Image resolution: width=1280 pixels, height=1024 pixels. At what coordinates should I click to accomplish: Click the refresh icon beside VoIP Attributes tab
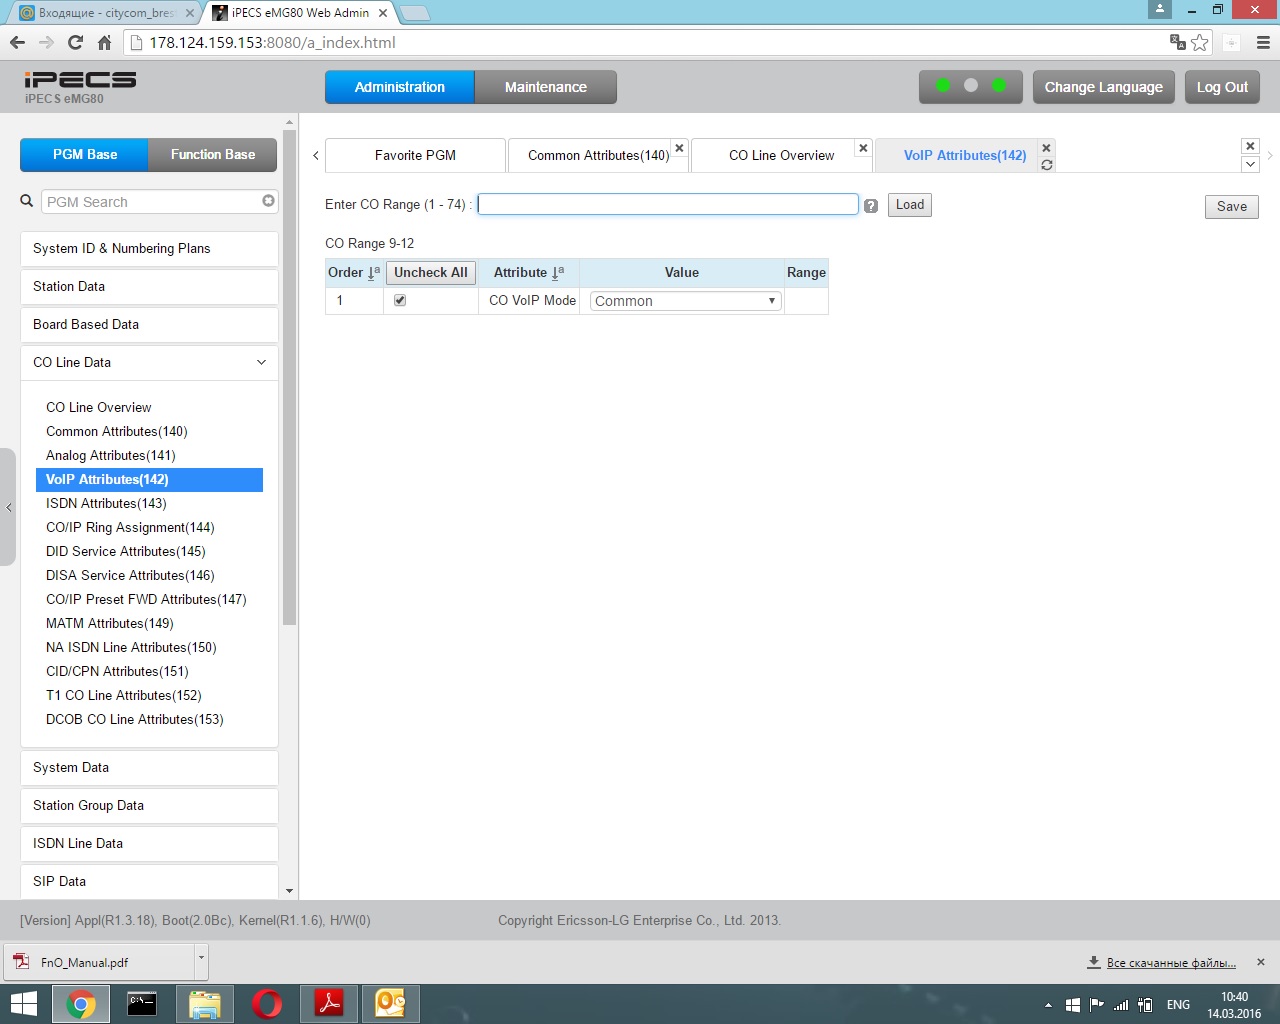pyautogui.click(x=1047, y=165)
